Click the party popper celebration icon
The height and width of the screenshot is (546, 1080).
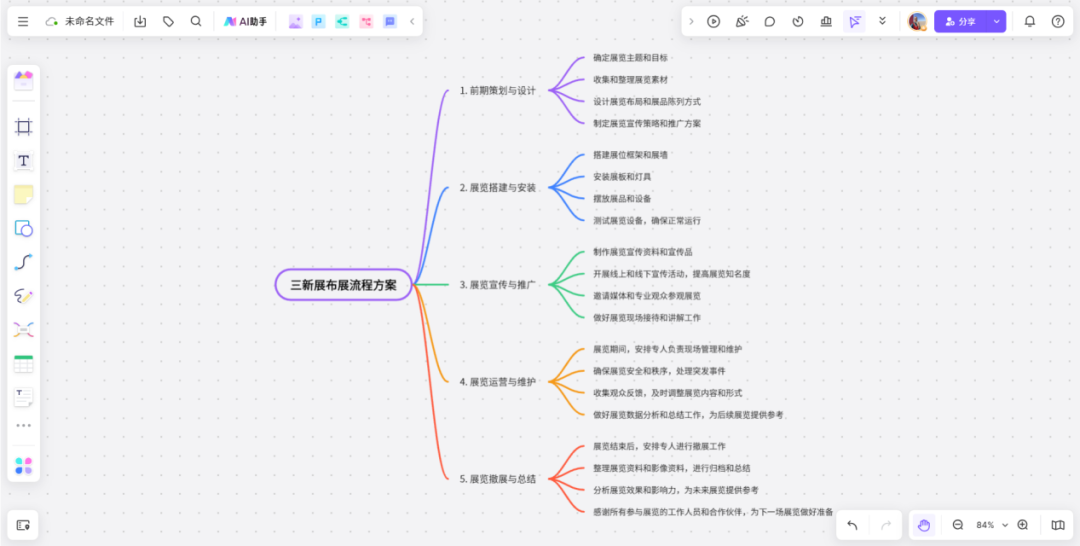(742, 22)
